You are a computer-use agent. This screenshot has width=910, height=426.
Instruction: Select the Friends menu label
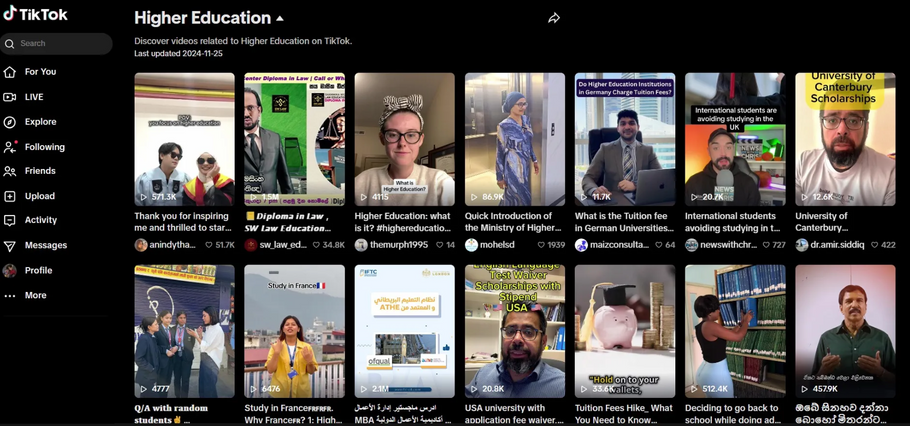tap(40, 171)
